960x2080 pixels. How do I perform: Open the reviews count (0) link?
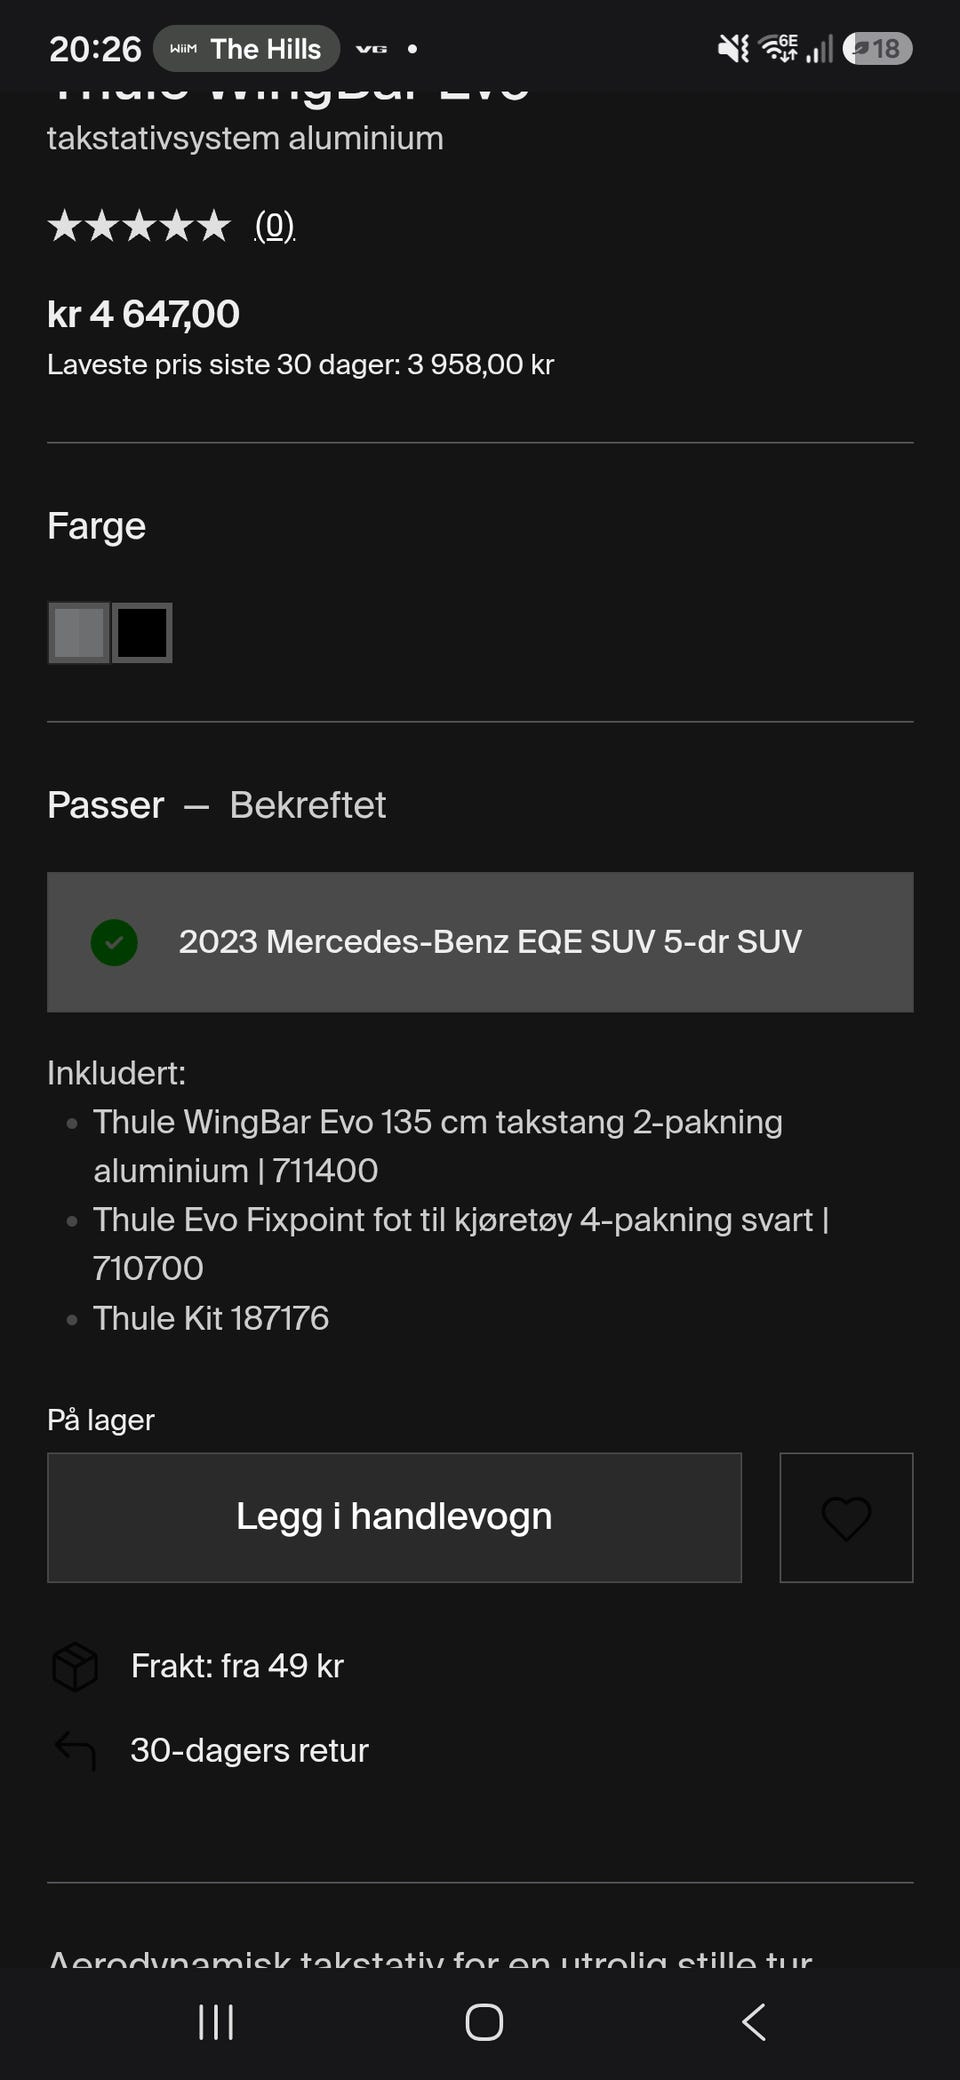click(274, 226)
